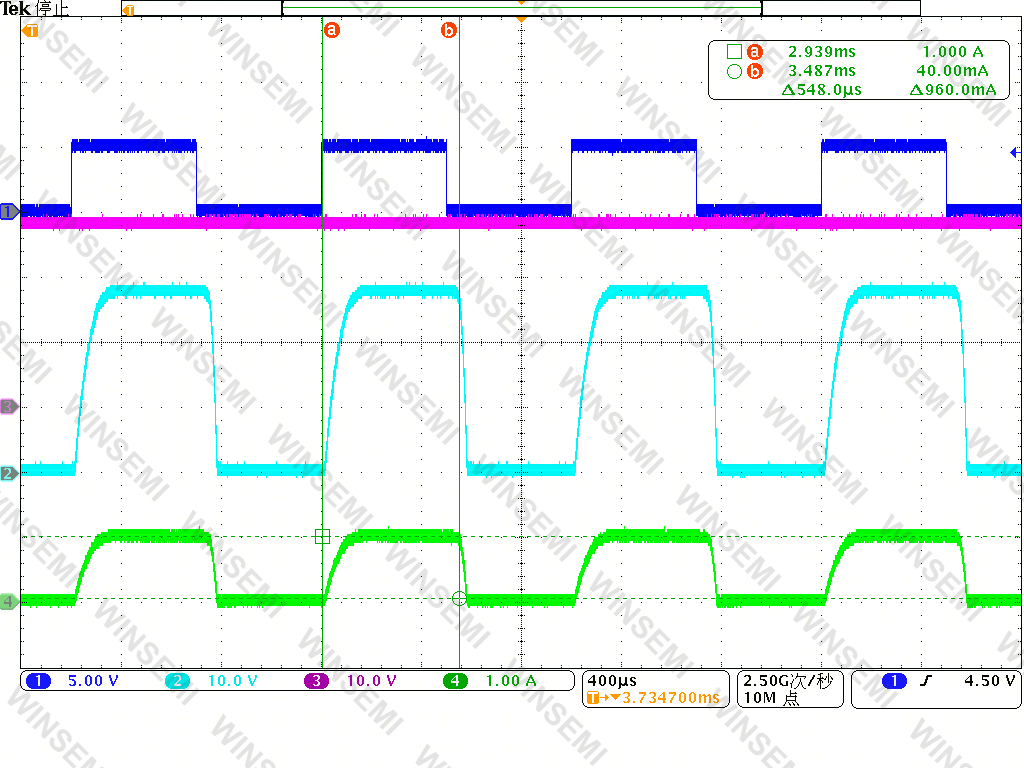The width and height of the screenshot is (1024, 768).
Task: Click the channel 2 ground marker
Action: pyautogui.click(x=9, y=473)
